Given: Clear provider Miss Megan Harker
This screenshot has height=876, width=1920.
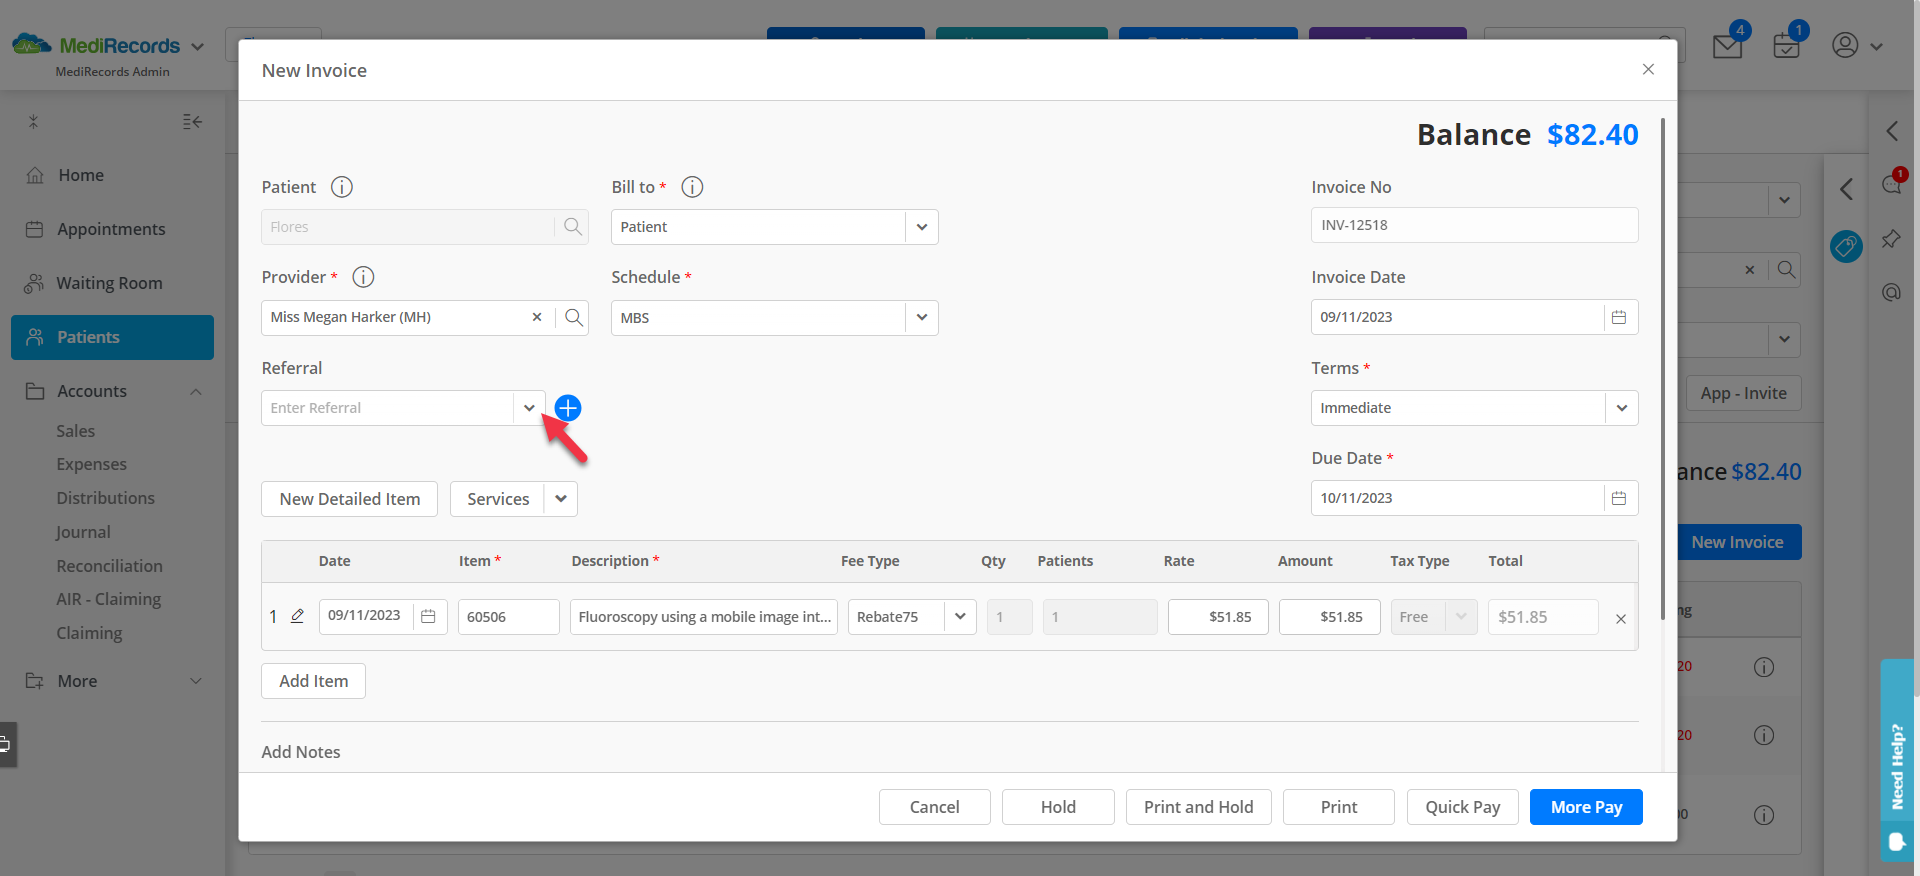Looking at the screenshot, I should (x=537, y=317).
